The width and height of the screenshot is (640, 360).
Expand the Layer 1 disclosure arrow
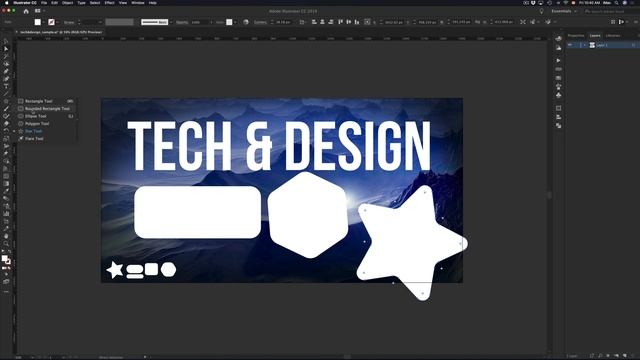click(584, 45)
